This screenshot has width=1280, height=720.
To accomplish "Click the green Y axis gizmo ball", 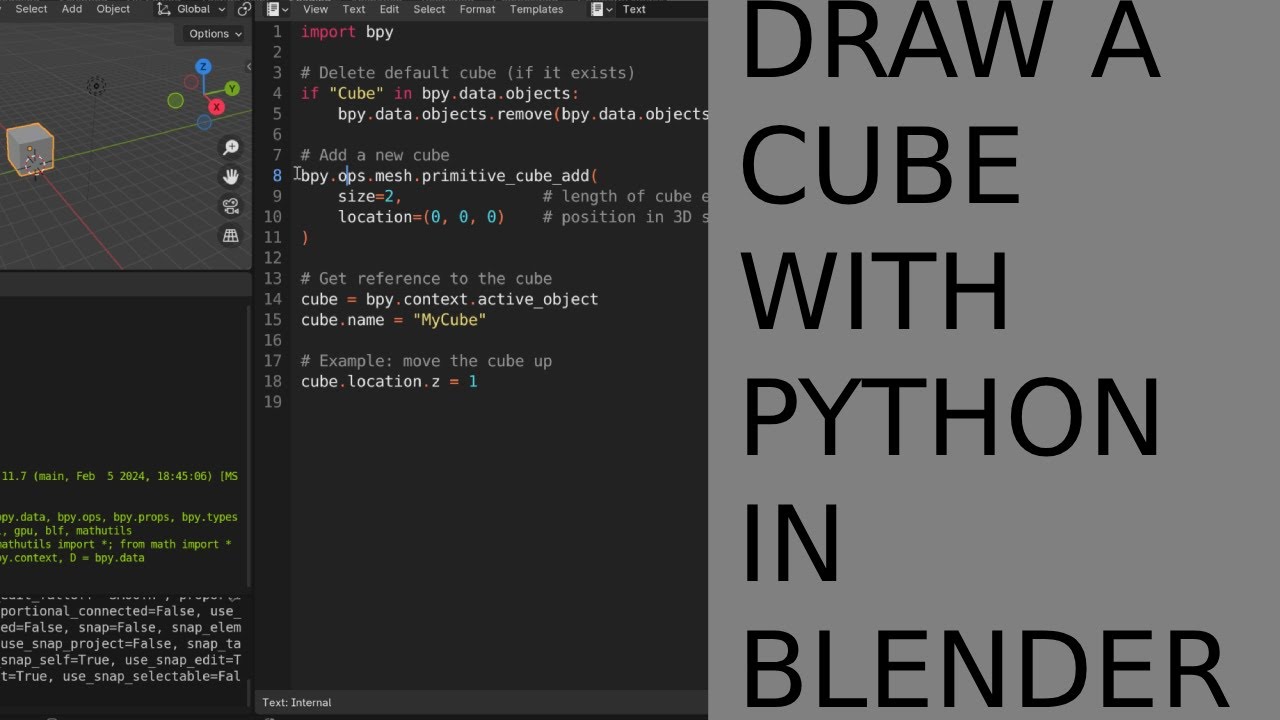I will coord(232,88).
